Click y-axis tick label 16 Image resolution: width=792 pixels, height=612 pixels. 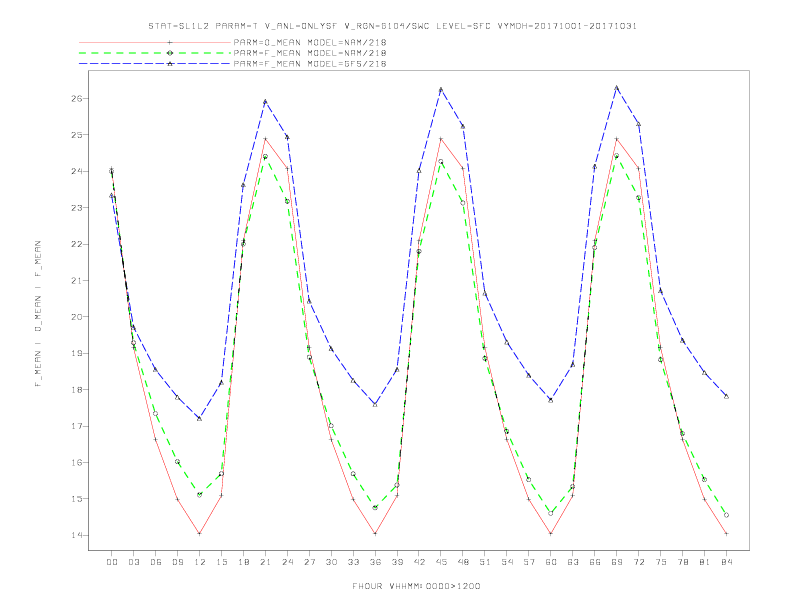tap(76, 463)
